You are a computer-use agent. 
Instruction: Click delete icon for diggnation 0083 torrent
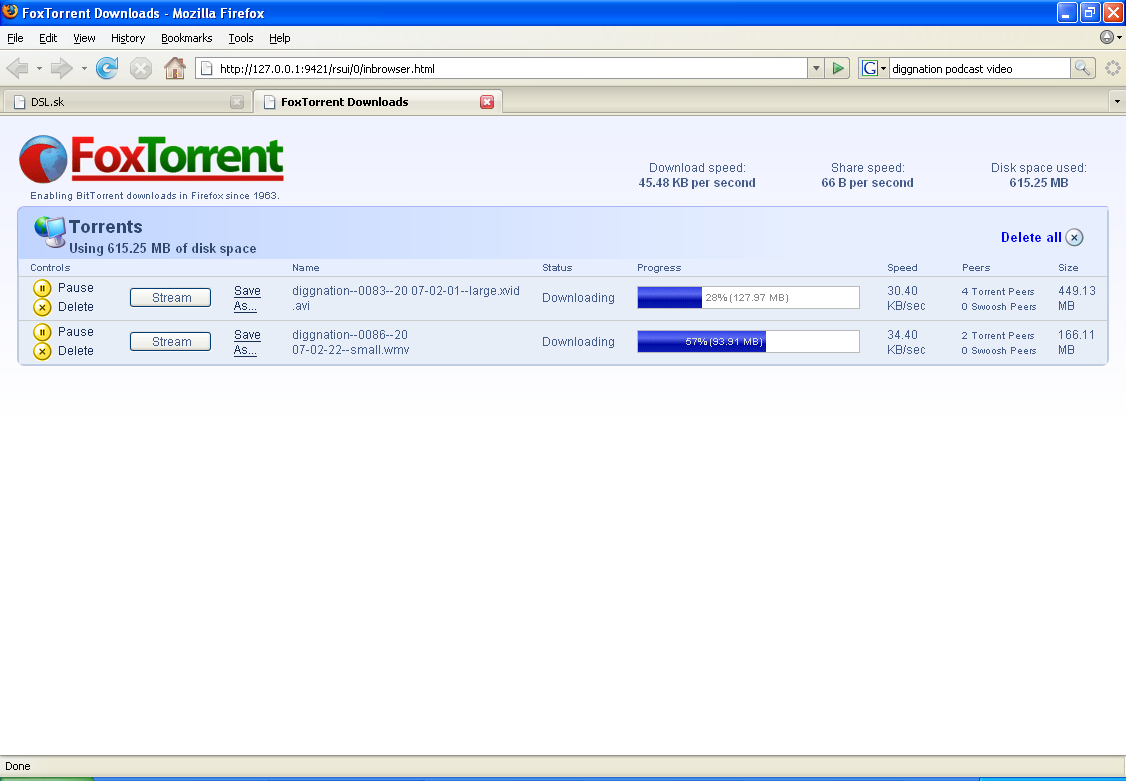tap(42, 307)
